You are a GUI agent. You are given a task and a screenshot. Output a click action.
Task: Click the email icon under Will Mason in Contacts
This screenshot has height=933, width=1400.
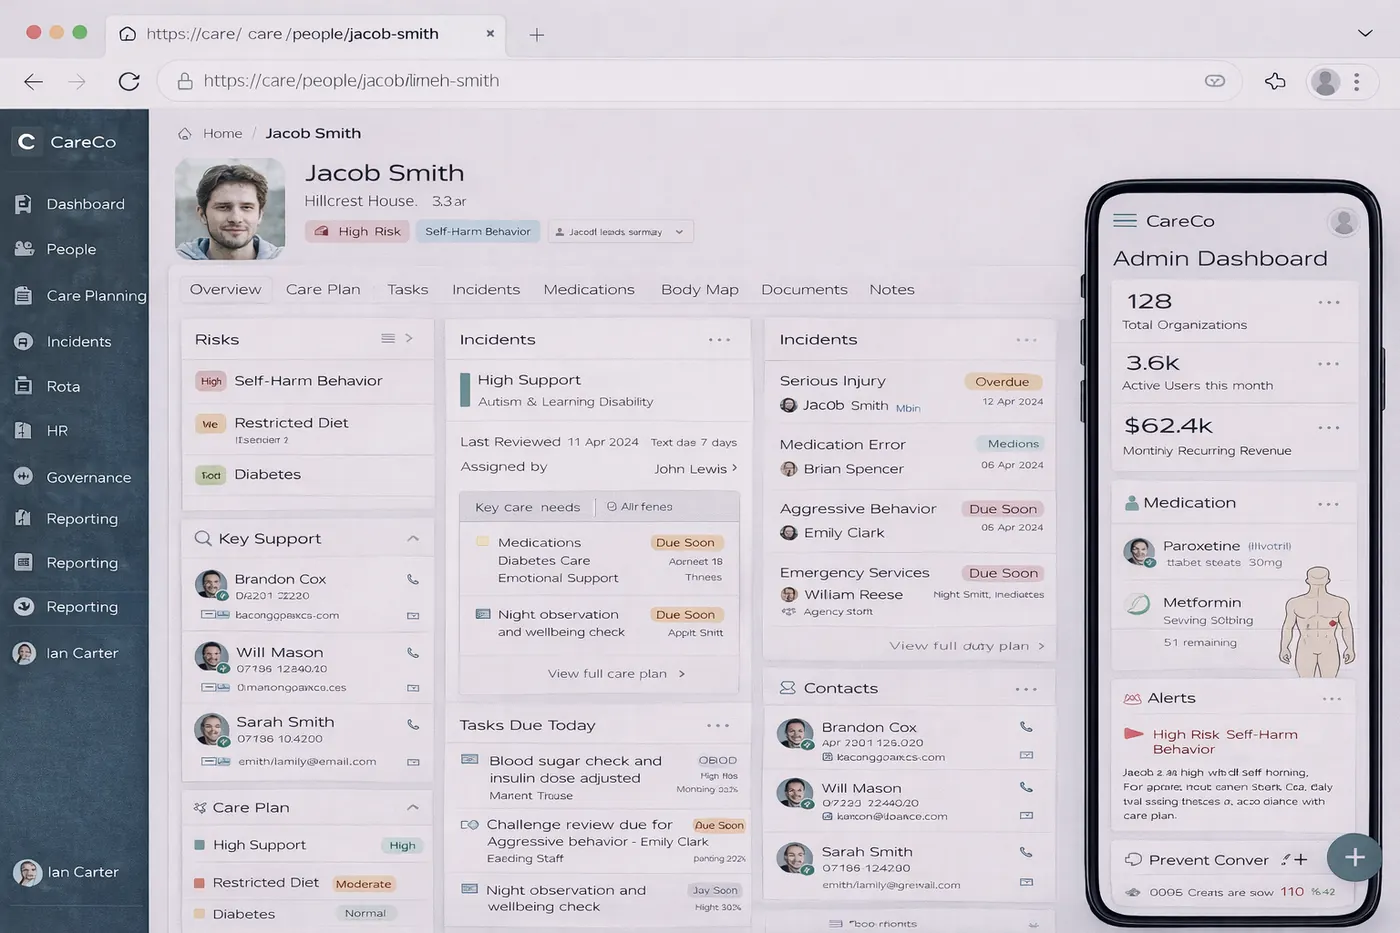pos(1026,816)
